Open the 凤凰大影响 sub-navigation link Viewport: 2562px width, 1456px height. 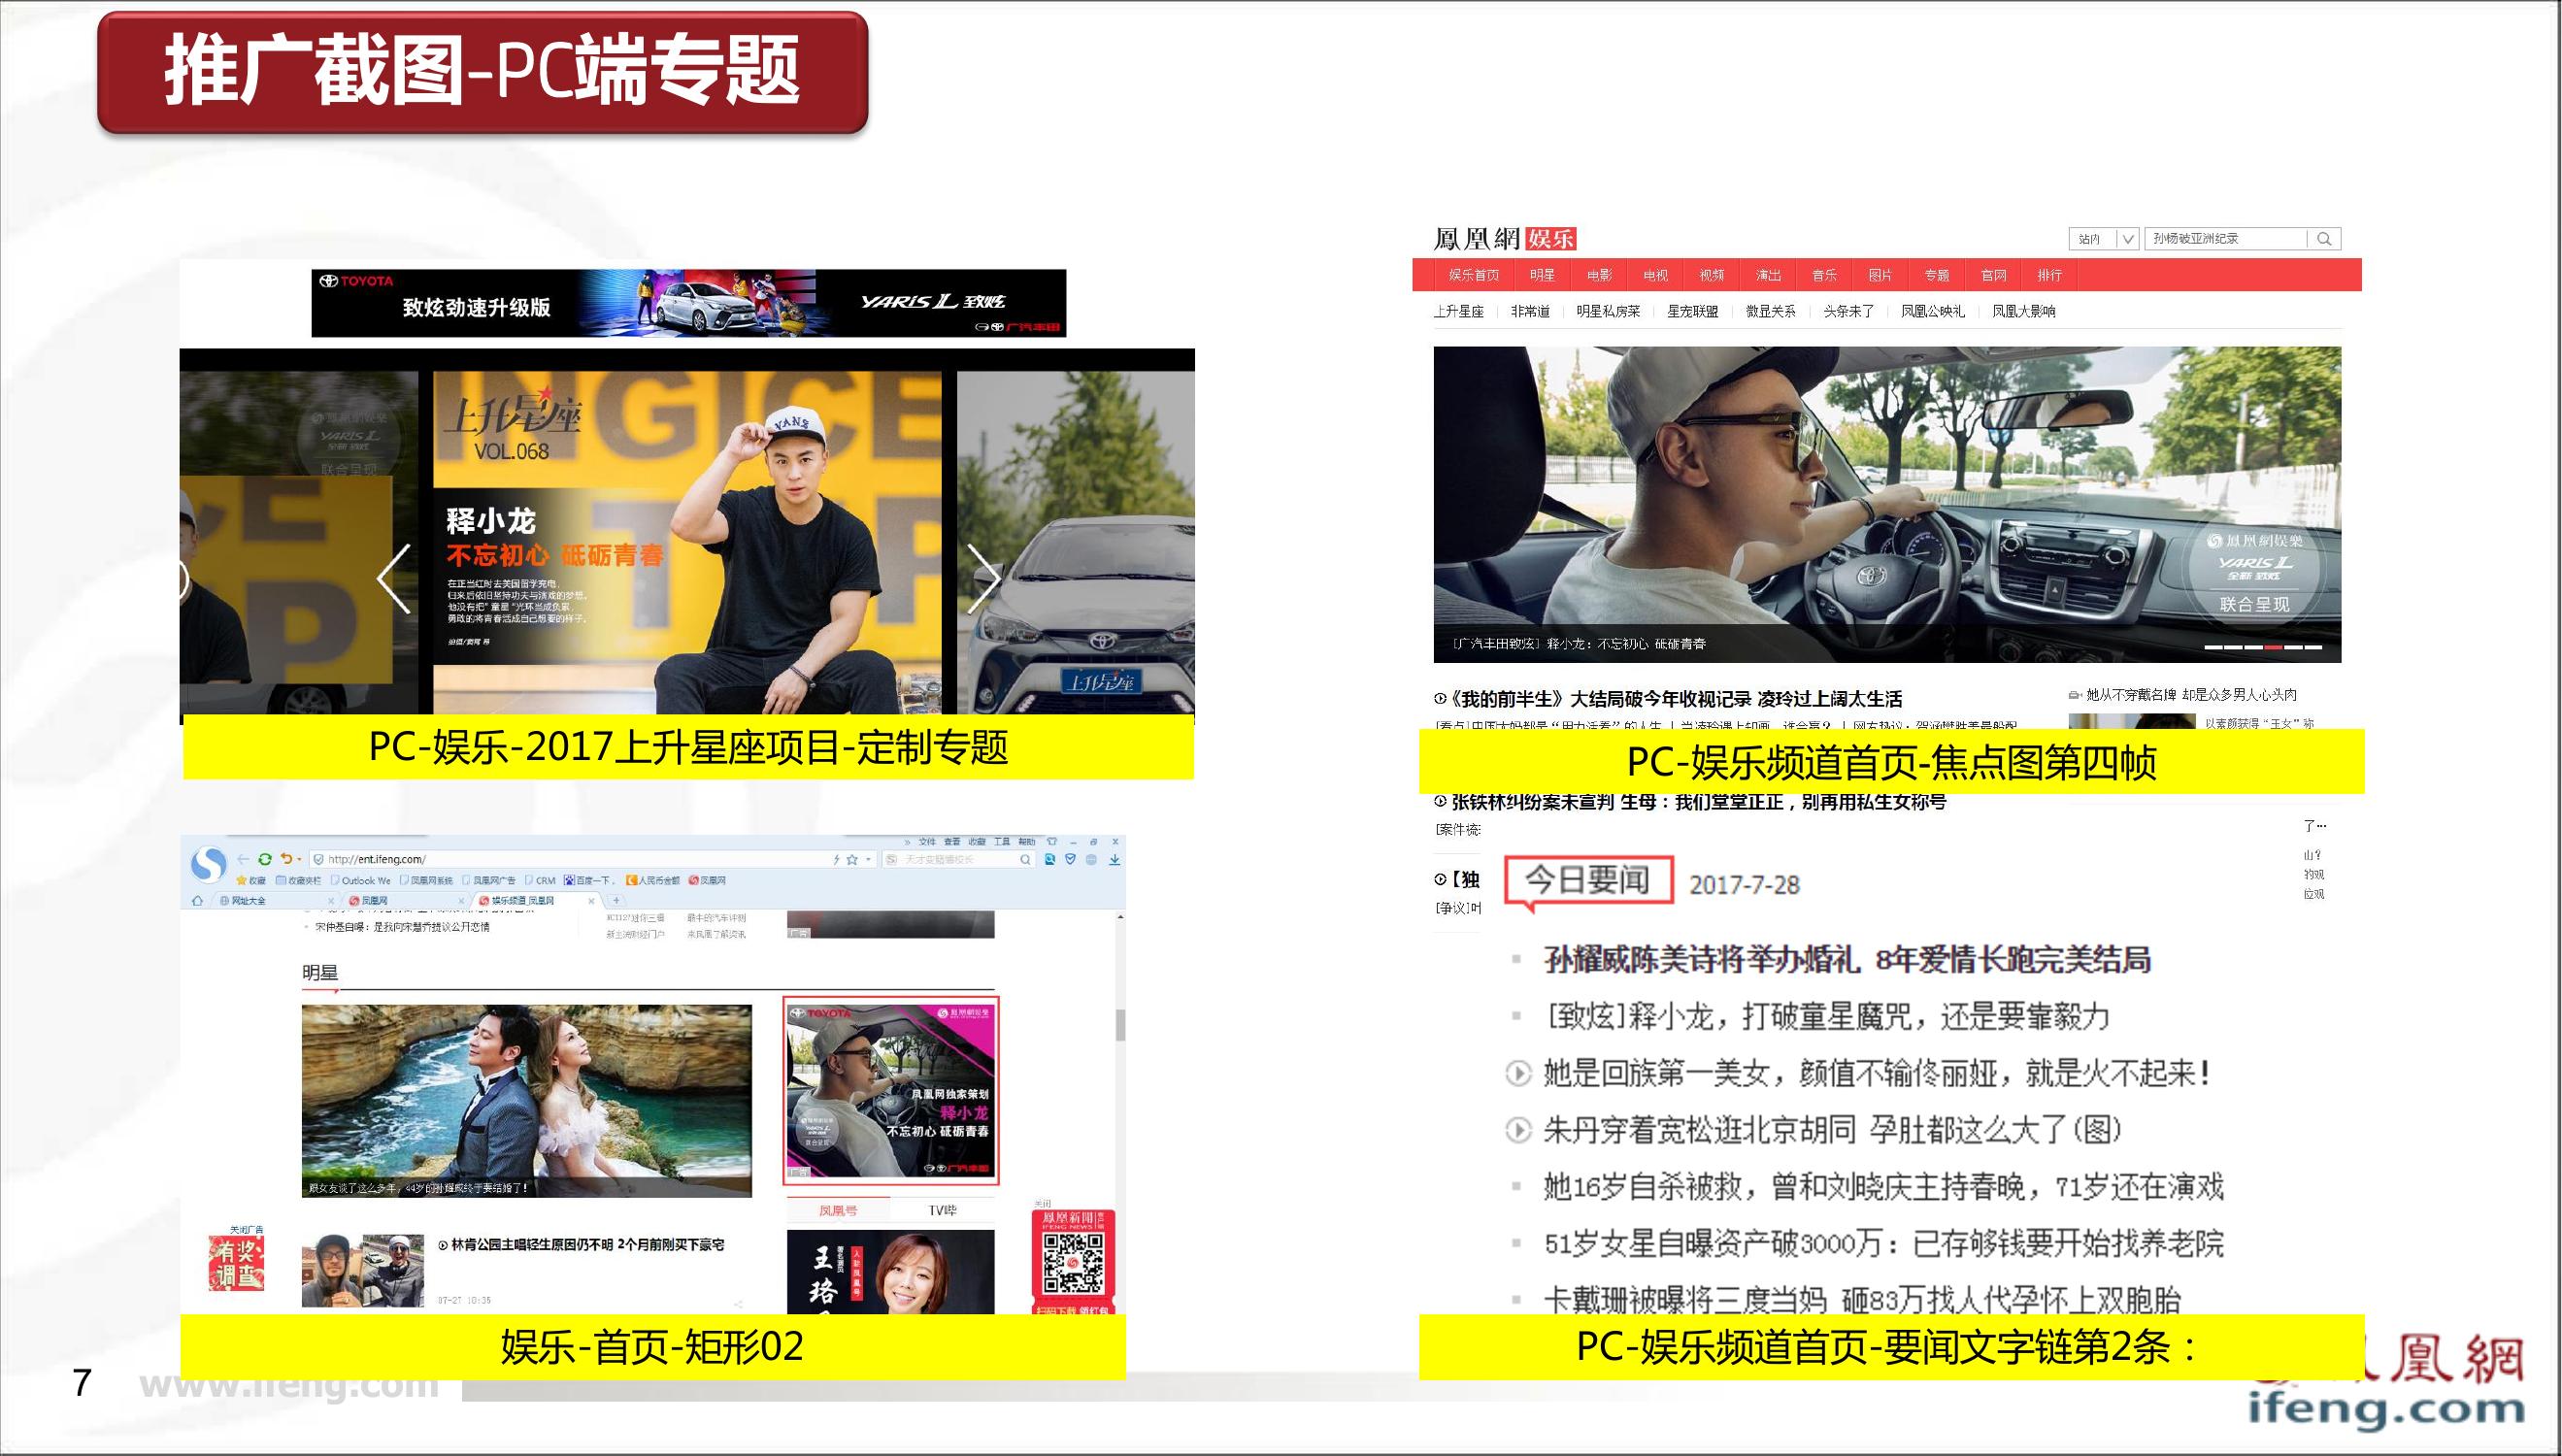(x=2023, y=311)
